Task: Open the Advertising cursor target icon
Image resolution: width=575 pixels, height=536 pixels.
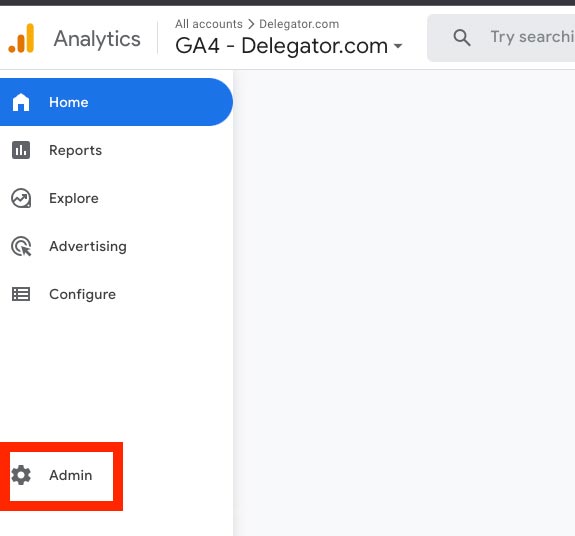Action: pos(21,246)
